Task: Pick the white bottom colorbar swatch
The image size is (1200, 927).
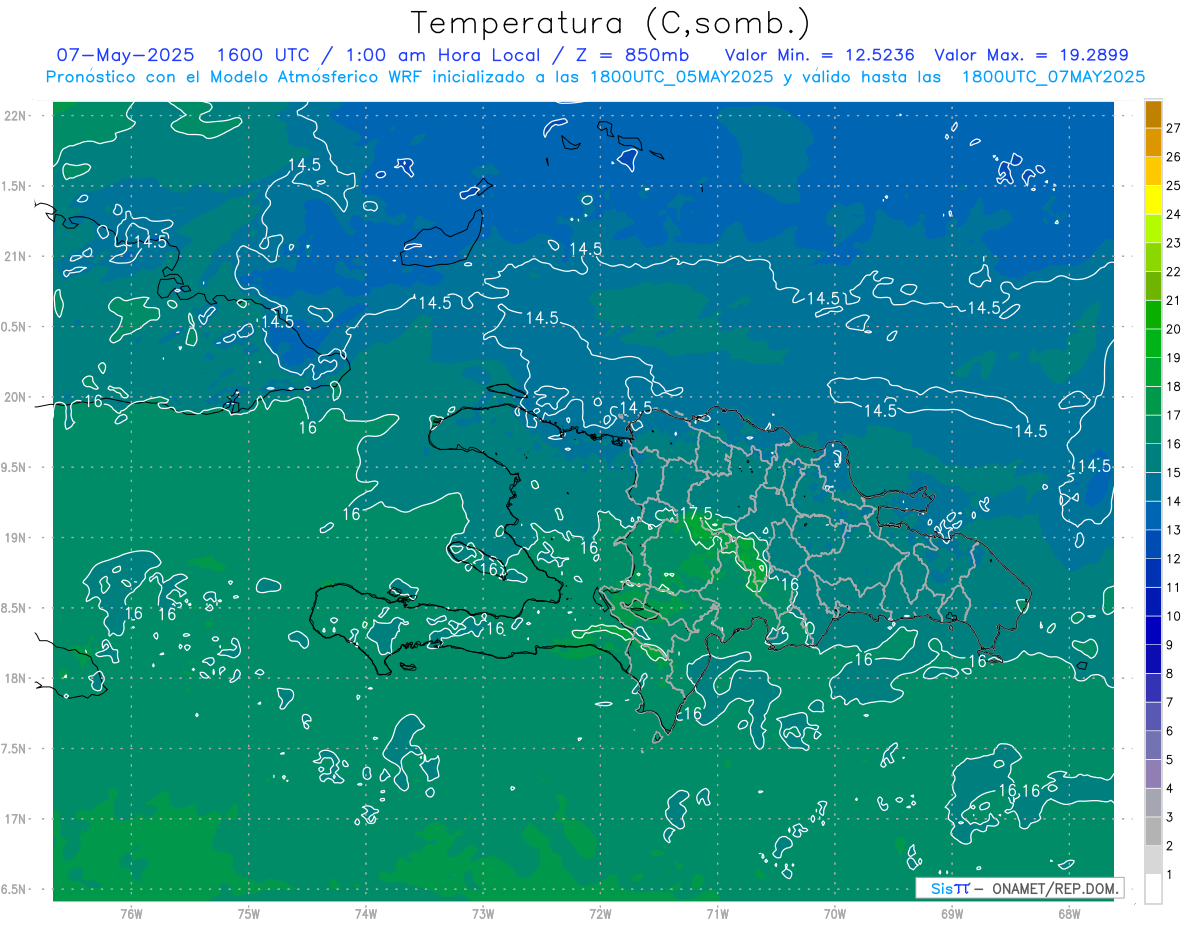Action: (1154, 889)
